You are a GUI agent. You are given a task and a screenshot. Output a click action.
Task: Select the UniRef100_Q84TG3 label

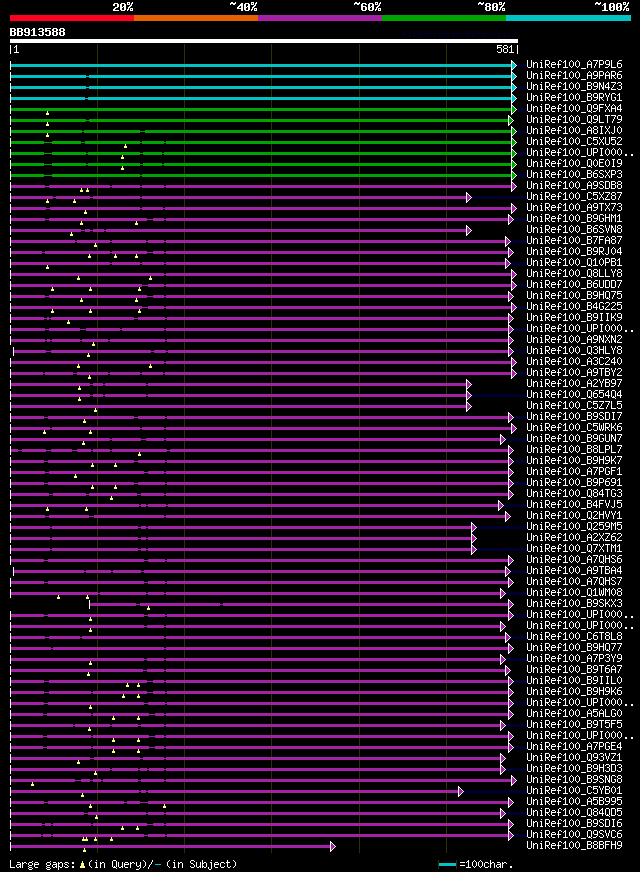pos(574,494)
